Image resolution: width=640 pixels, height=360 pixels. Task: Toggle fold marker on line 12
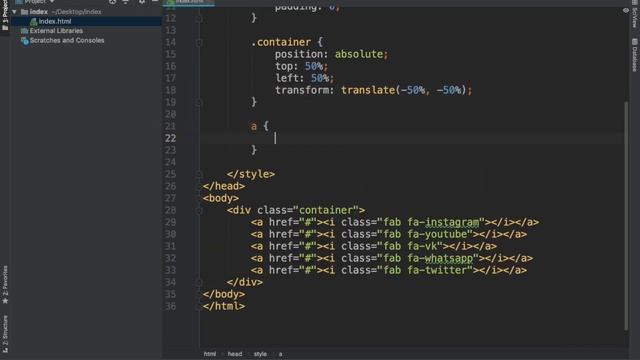click(x=199, y=18)
